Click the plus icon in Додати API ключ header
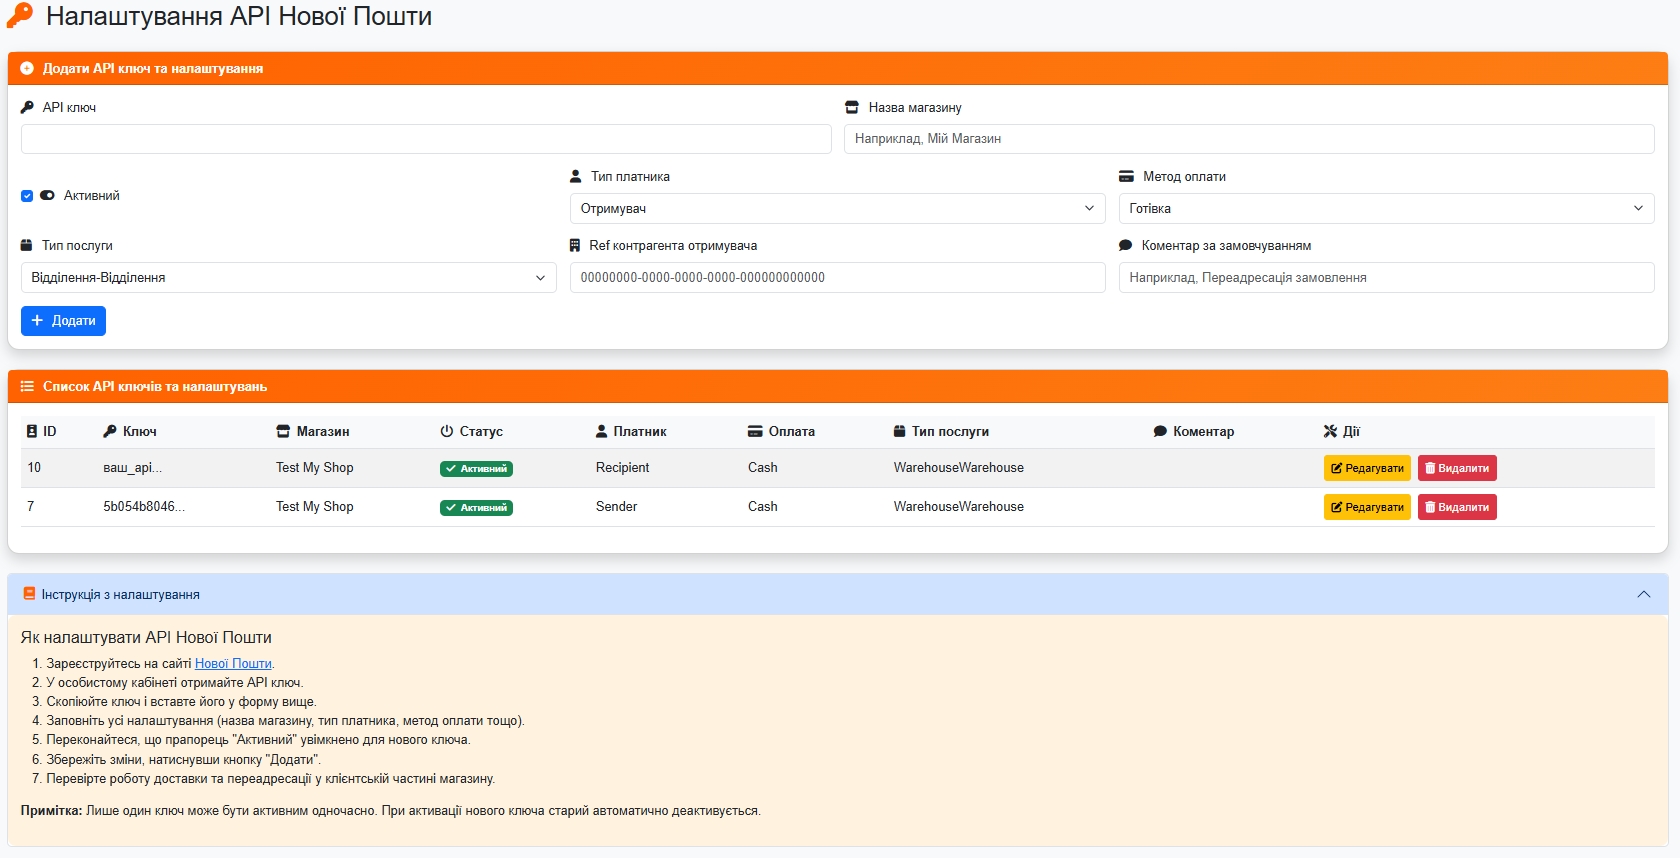Image resolution: width=1680 pixels, height=858 pixels. [x=27, y=68]
